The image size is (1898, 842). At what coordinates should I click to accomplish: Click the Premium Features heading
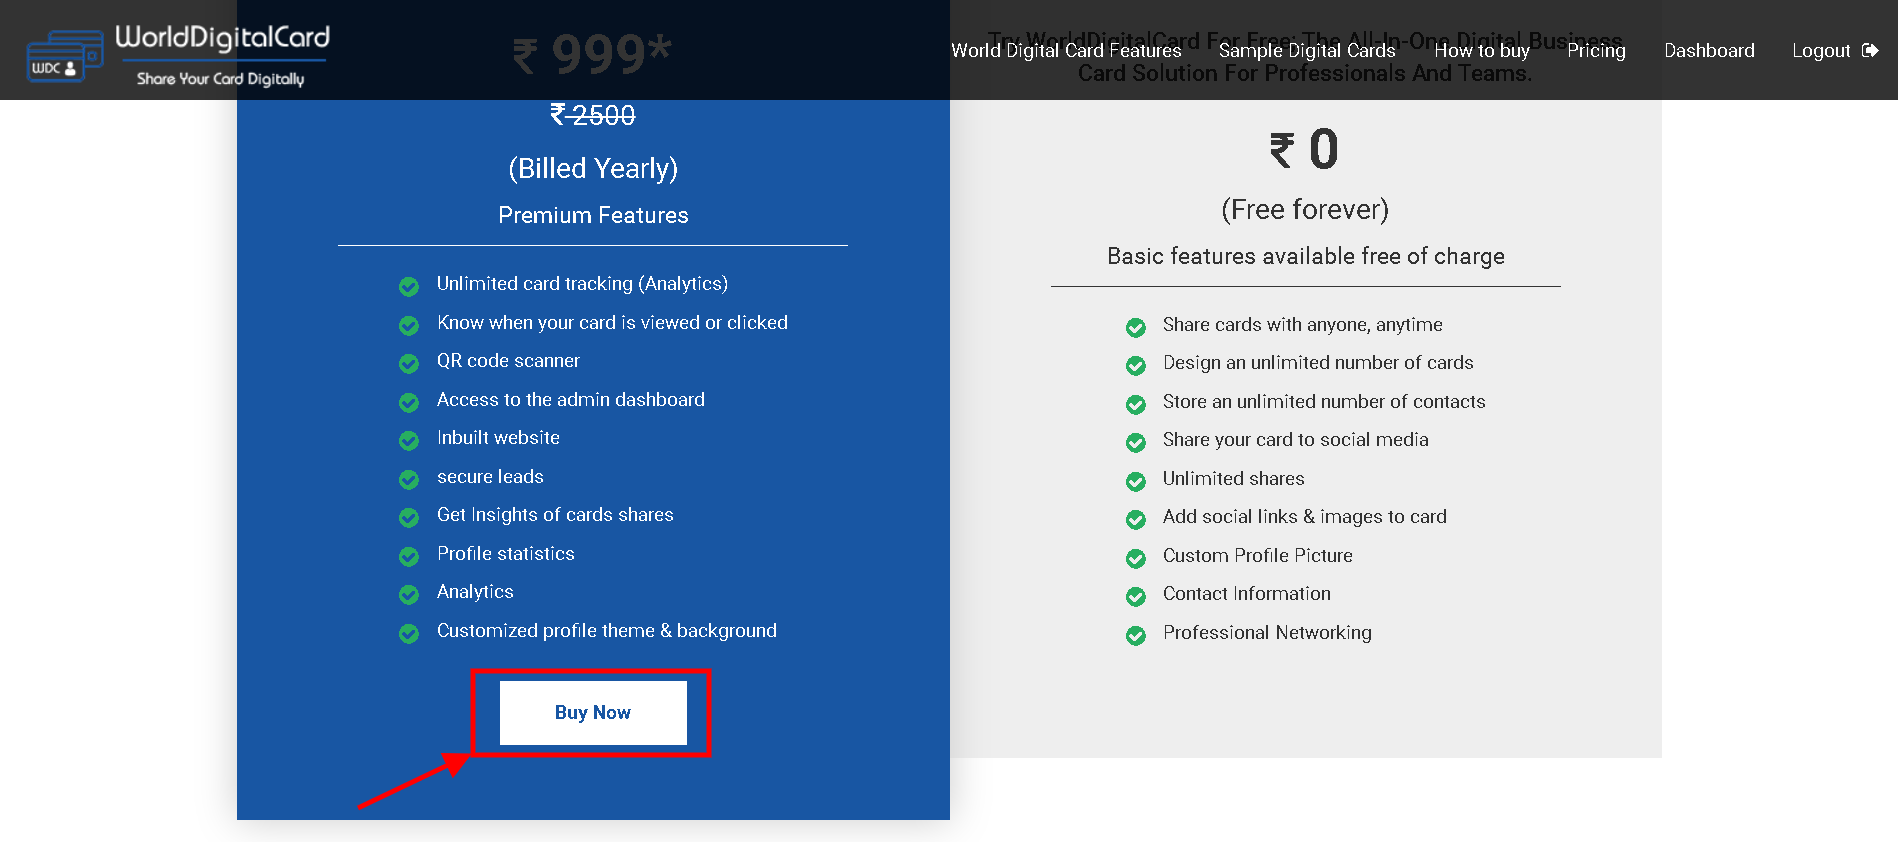coord(593,215)
